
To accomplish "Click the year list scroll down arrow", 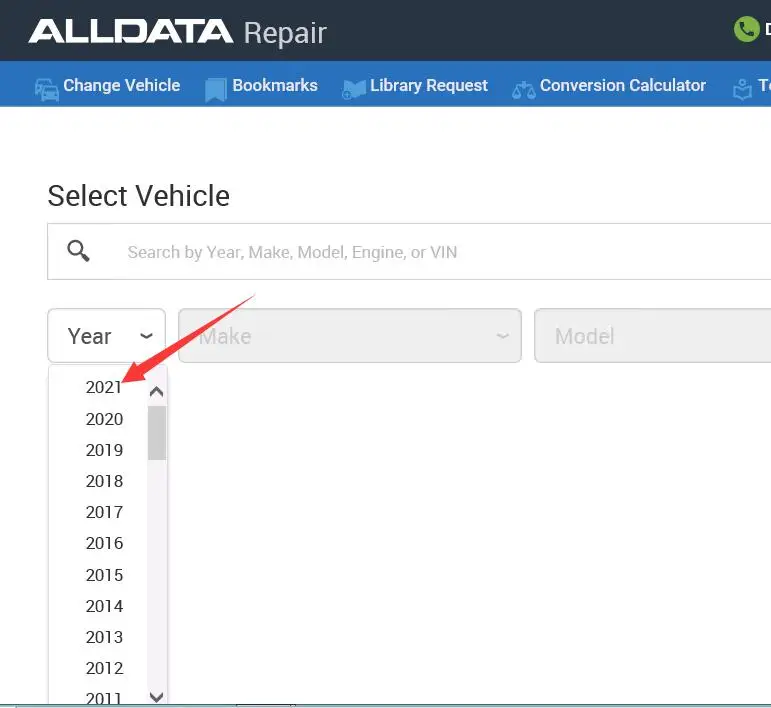I will pyautogui.click(x=156, y=697).
